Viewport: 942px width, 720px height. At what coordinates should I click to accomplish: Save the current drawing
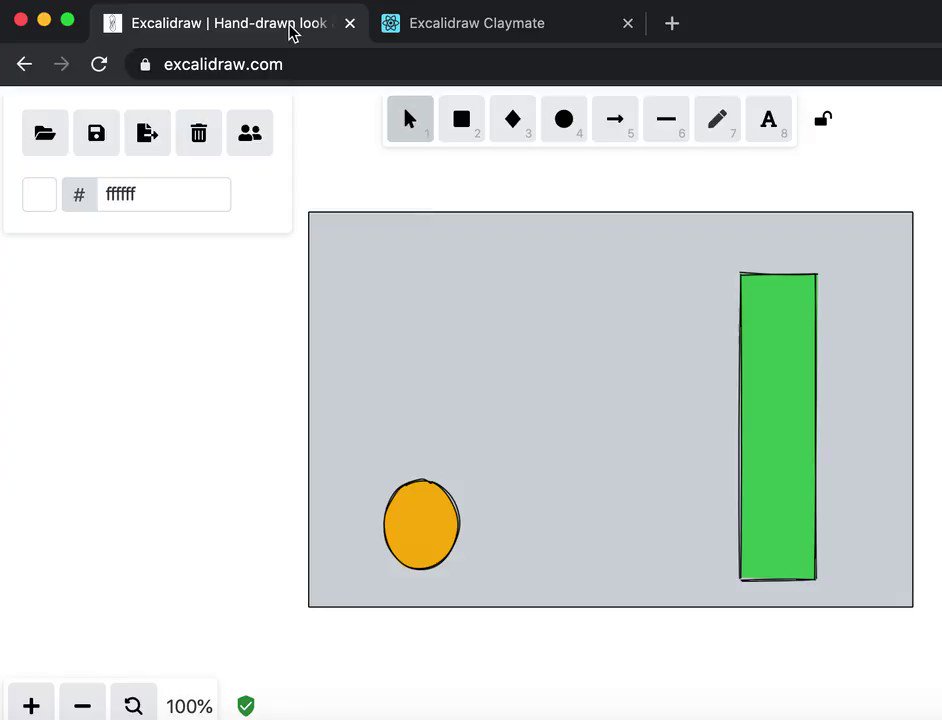[96, 132]
